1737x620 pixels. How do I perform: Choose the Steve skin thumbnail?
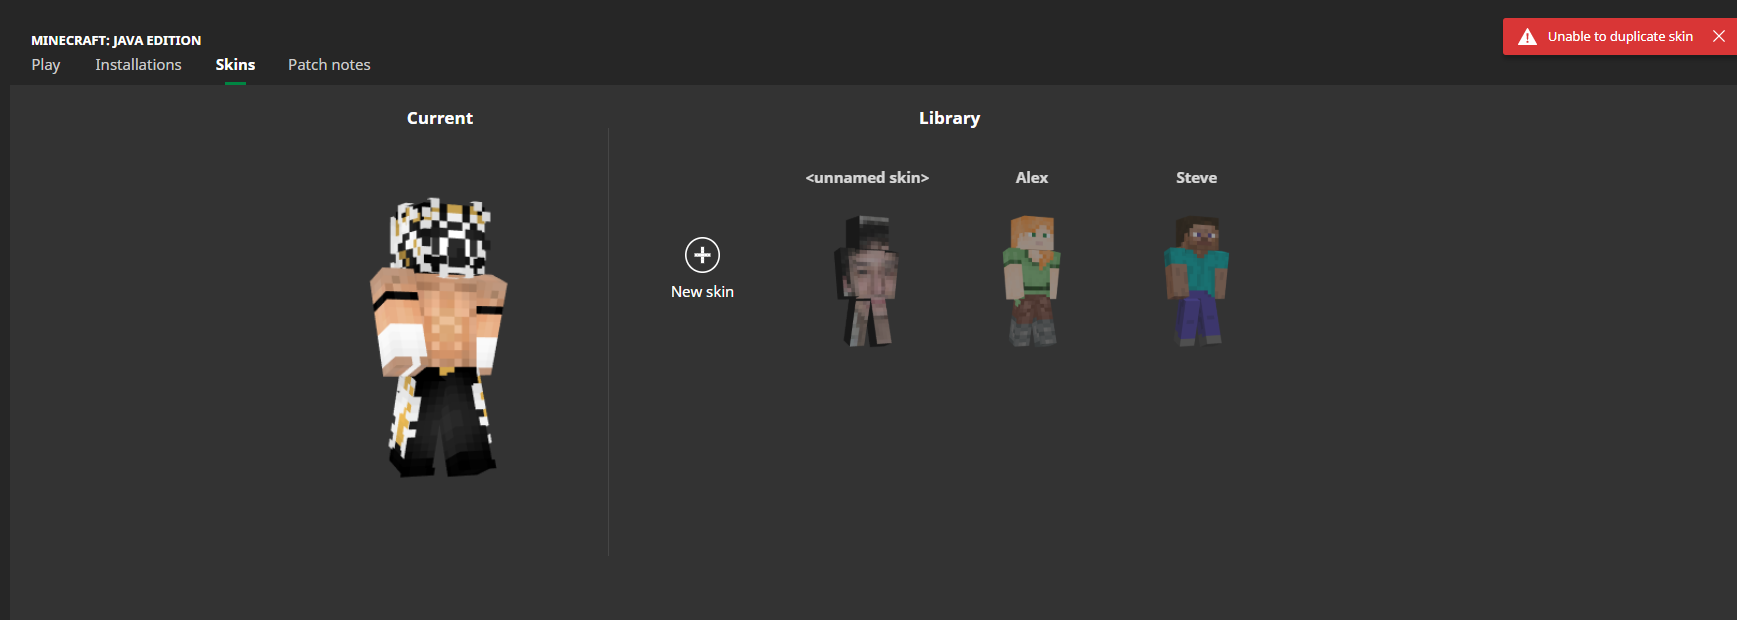1196,281
